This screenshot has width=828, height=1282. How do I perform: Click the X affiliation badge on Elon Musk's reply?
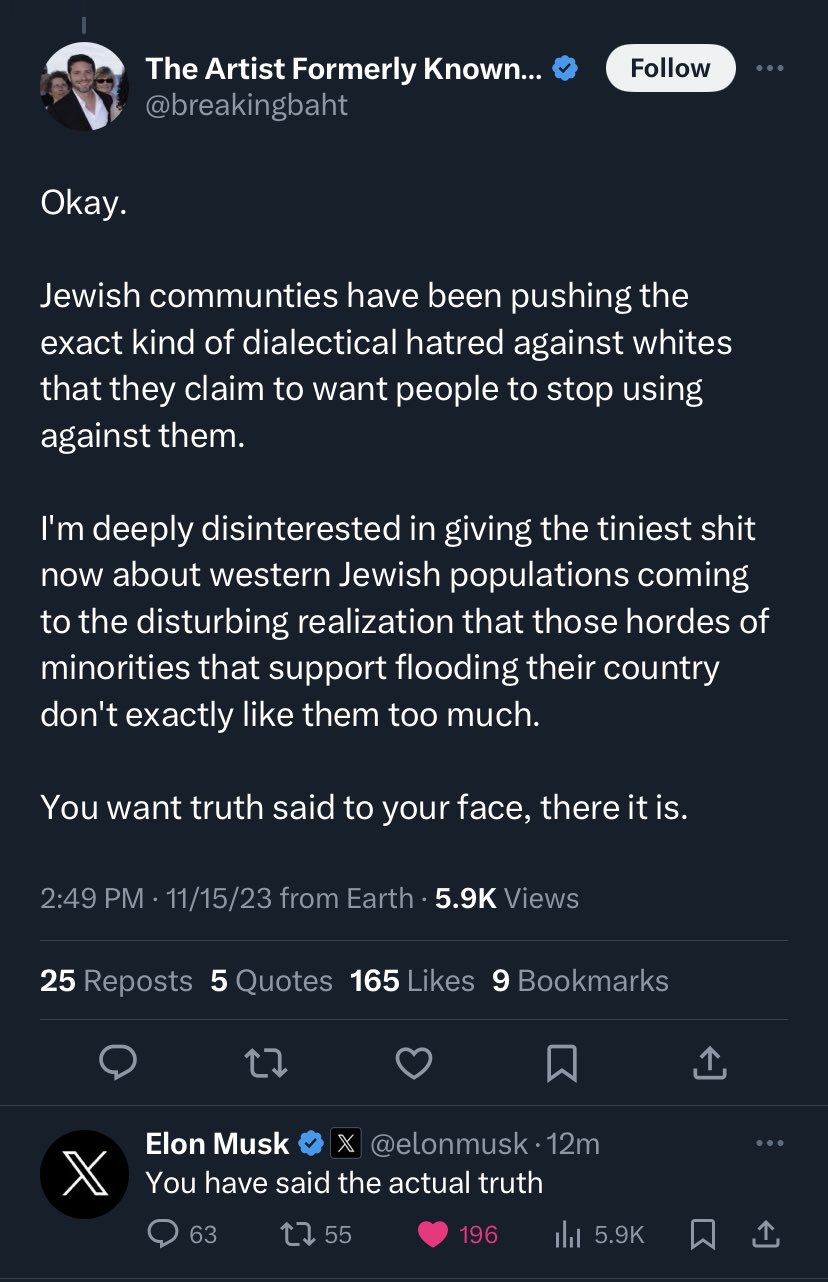[x=347, y=1143]
